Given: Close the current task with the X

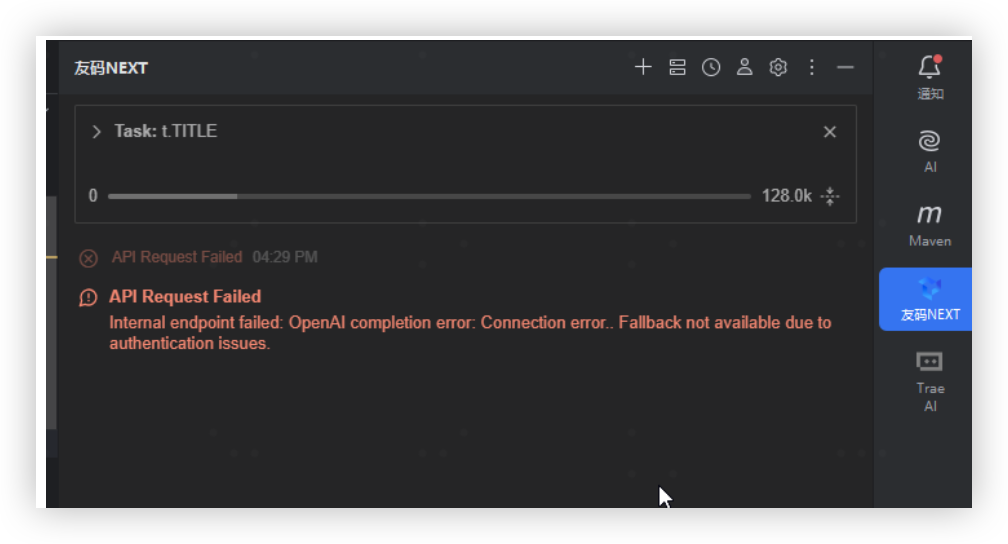Looking at the screenshot, I should click(x=829, y=132).
